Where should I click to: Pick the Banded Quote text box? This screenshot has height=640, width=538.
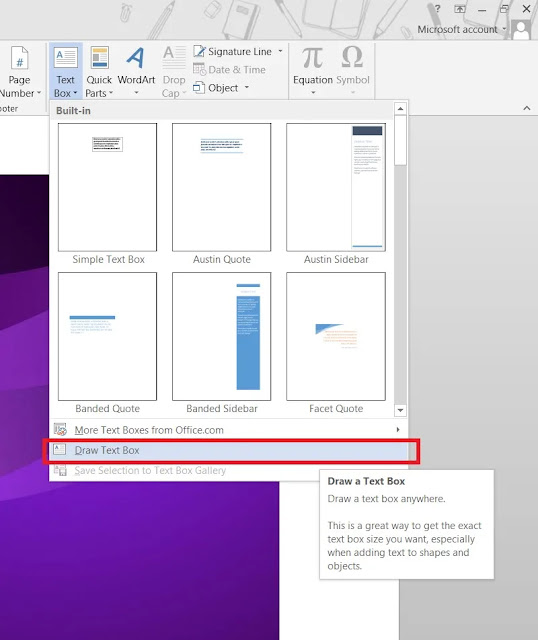coord(107,336)
